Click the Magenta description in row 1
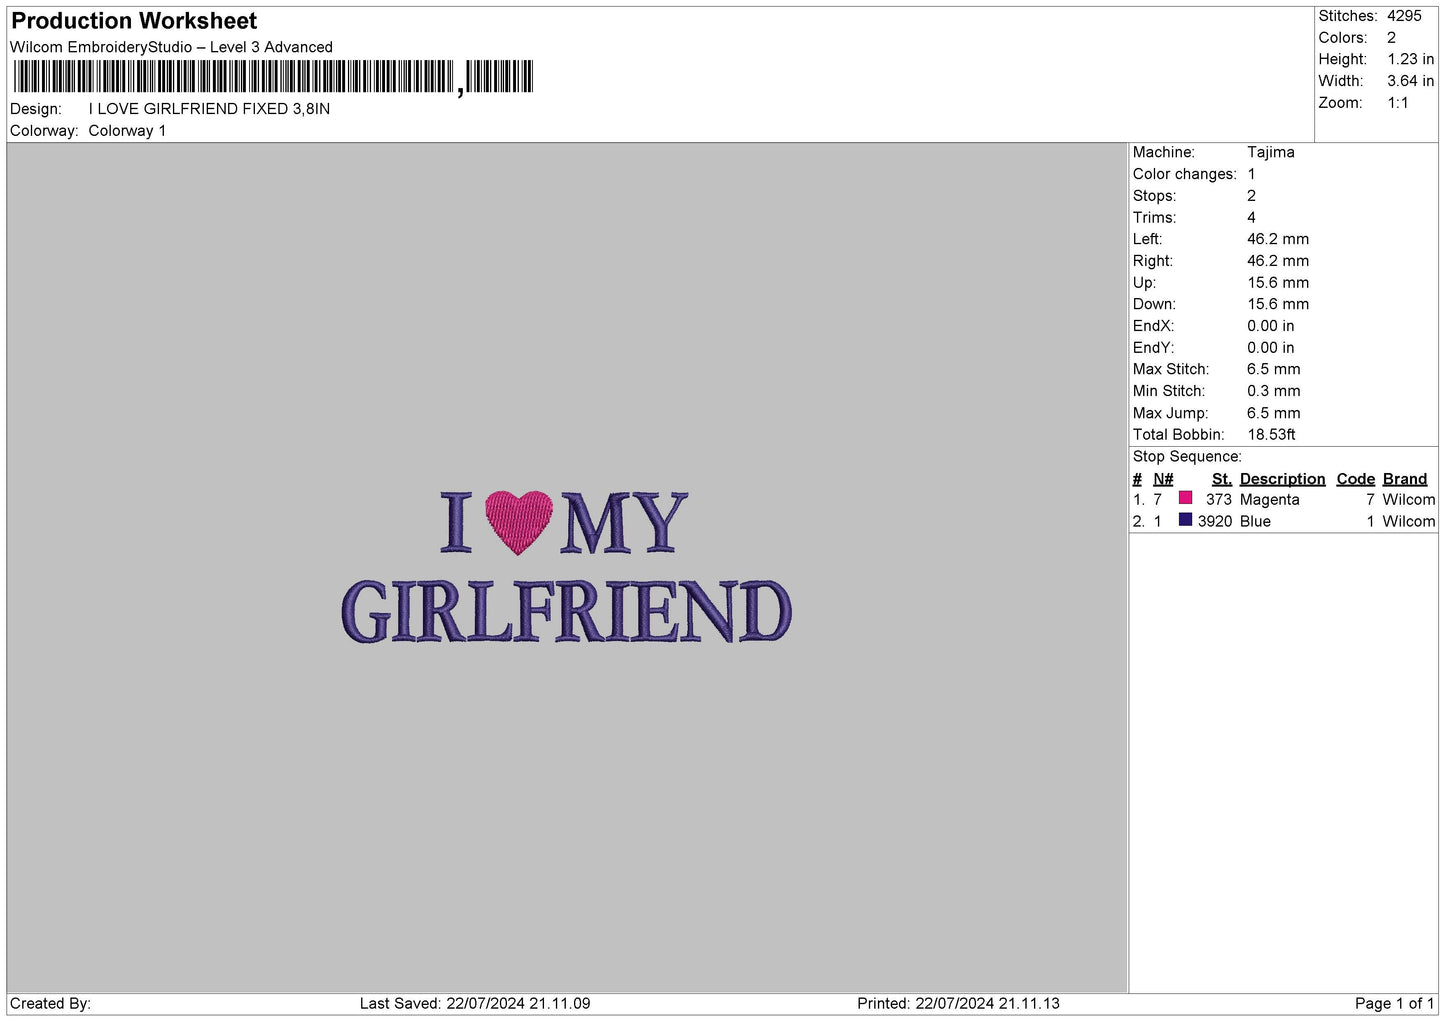 tap(1270, 500)
